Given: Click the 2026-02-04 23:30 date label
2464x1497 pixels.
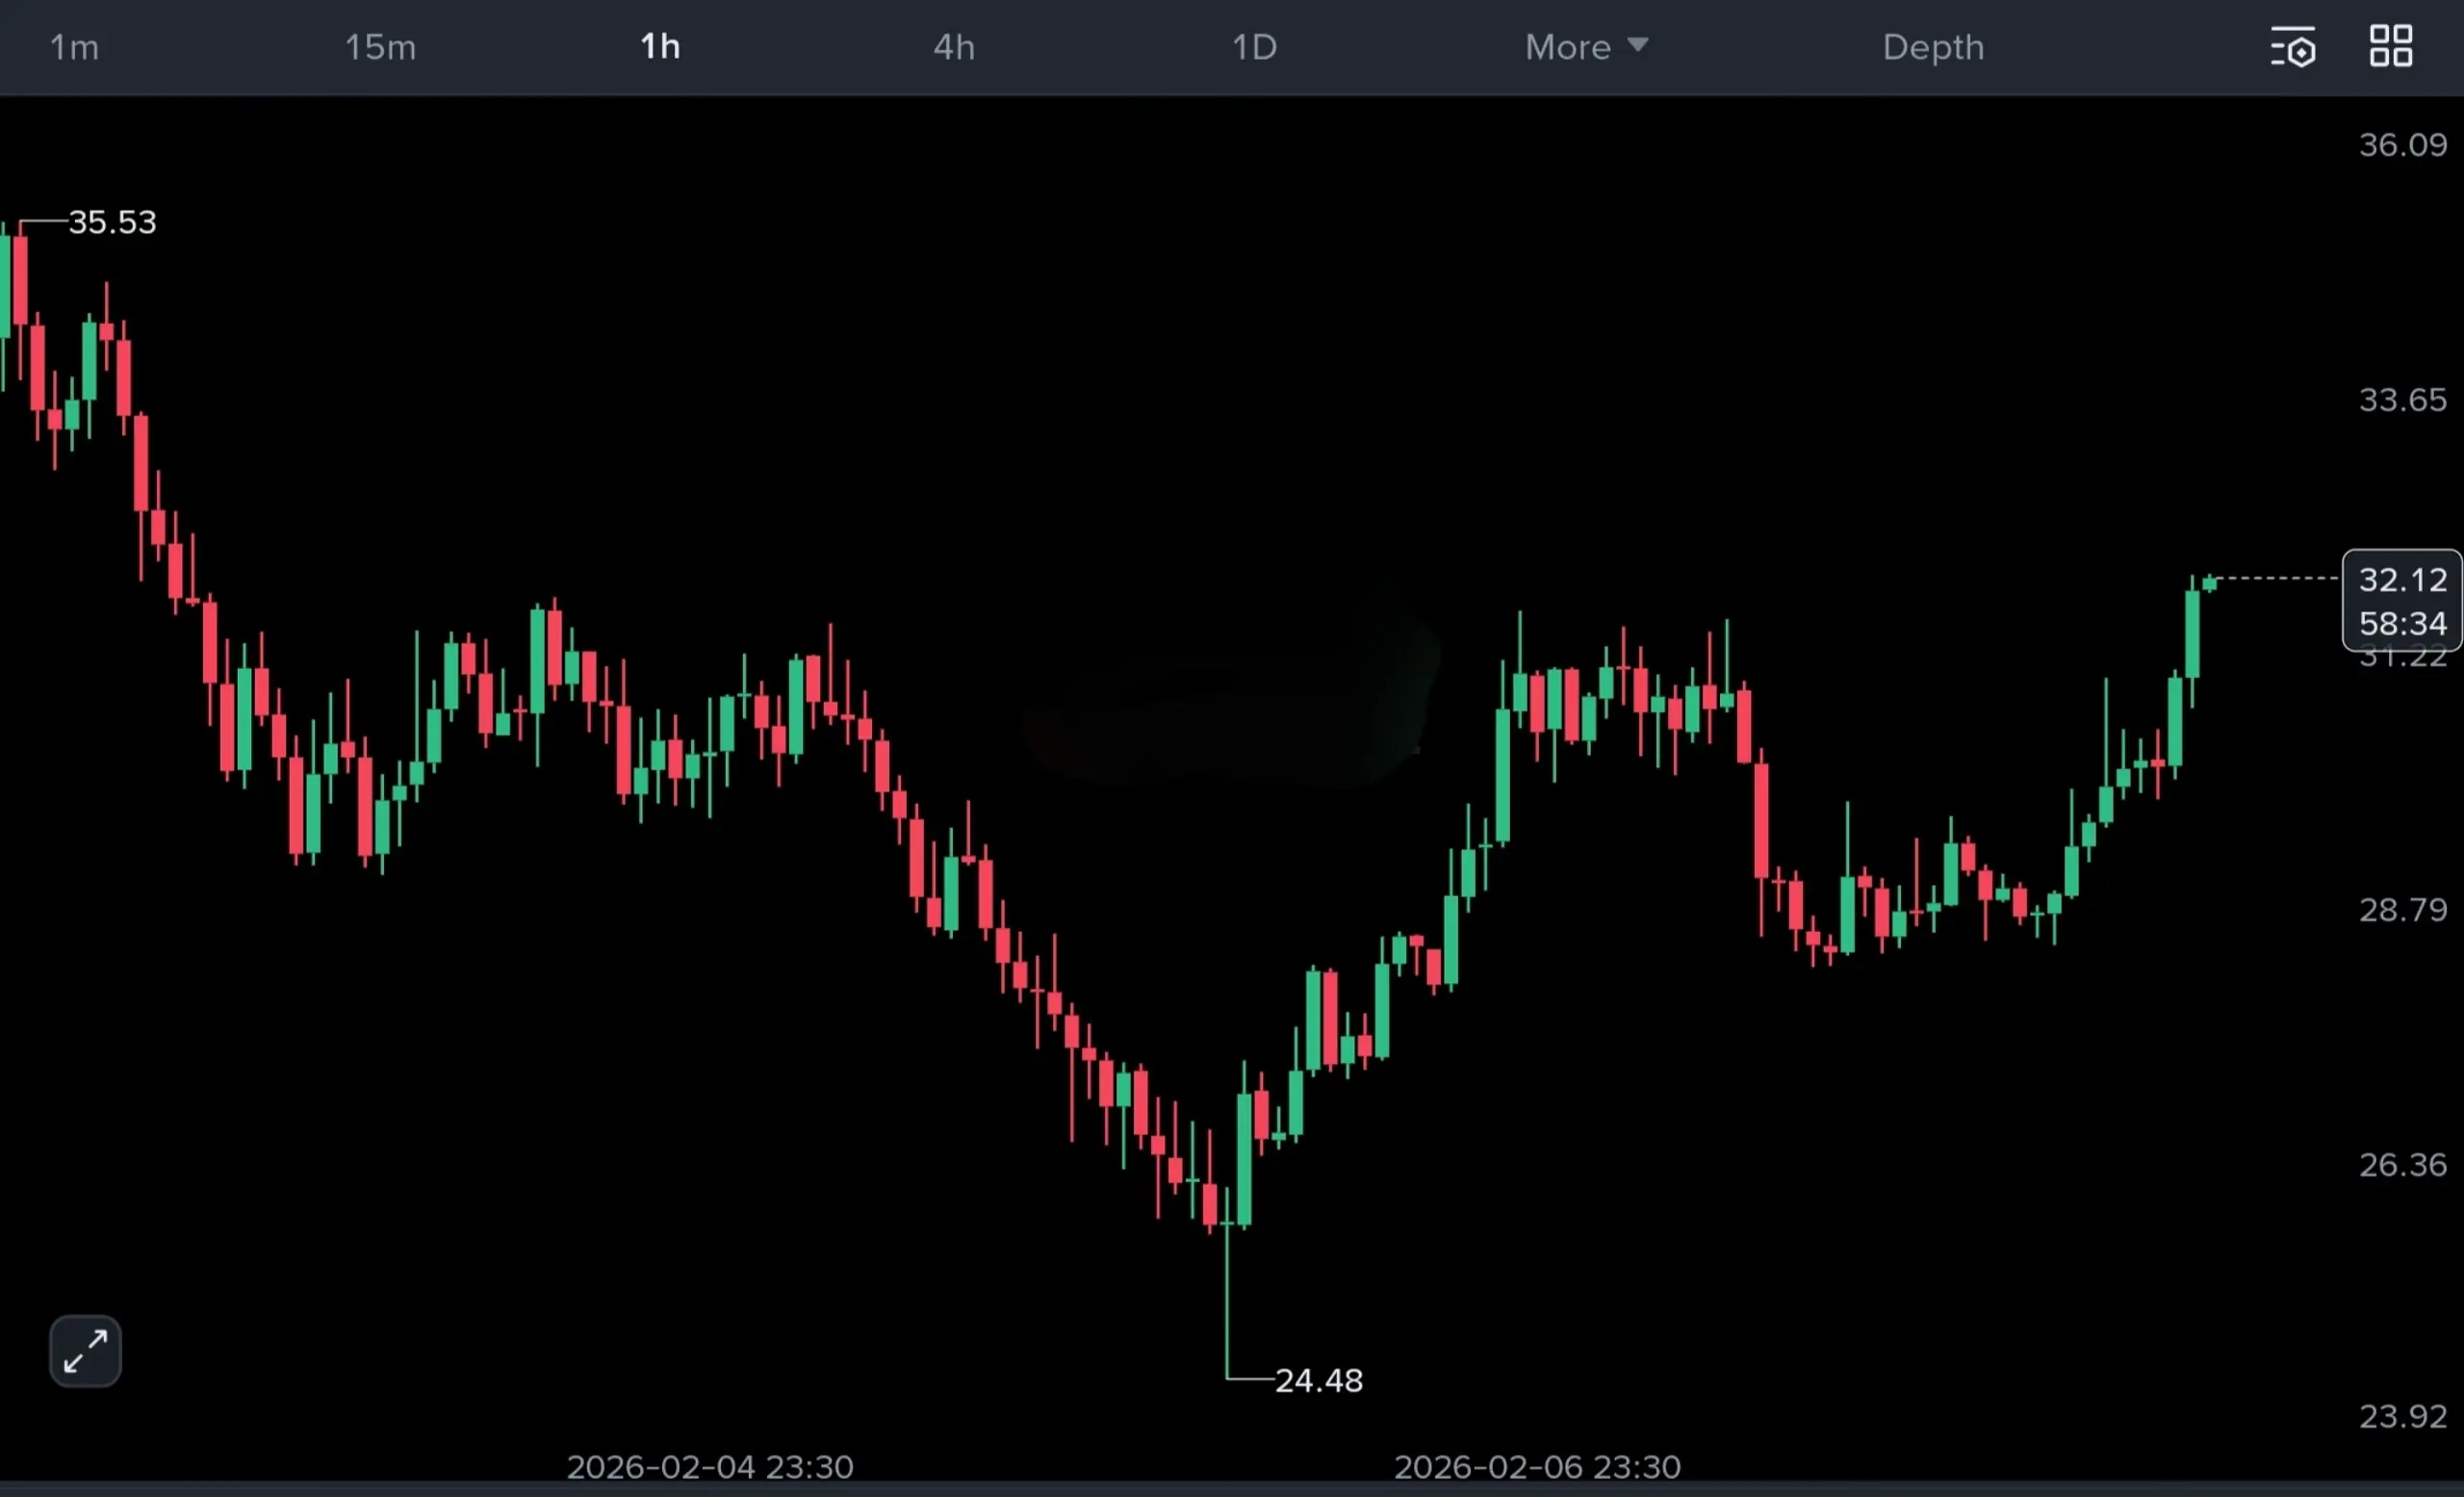Looking at the screenshot, I should (x=710, y=1467).
